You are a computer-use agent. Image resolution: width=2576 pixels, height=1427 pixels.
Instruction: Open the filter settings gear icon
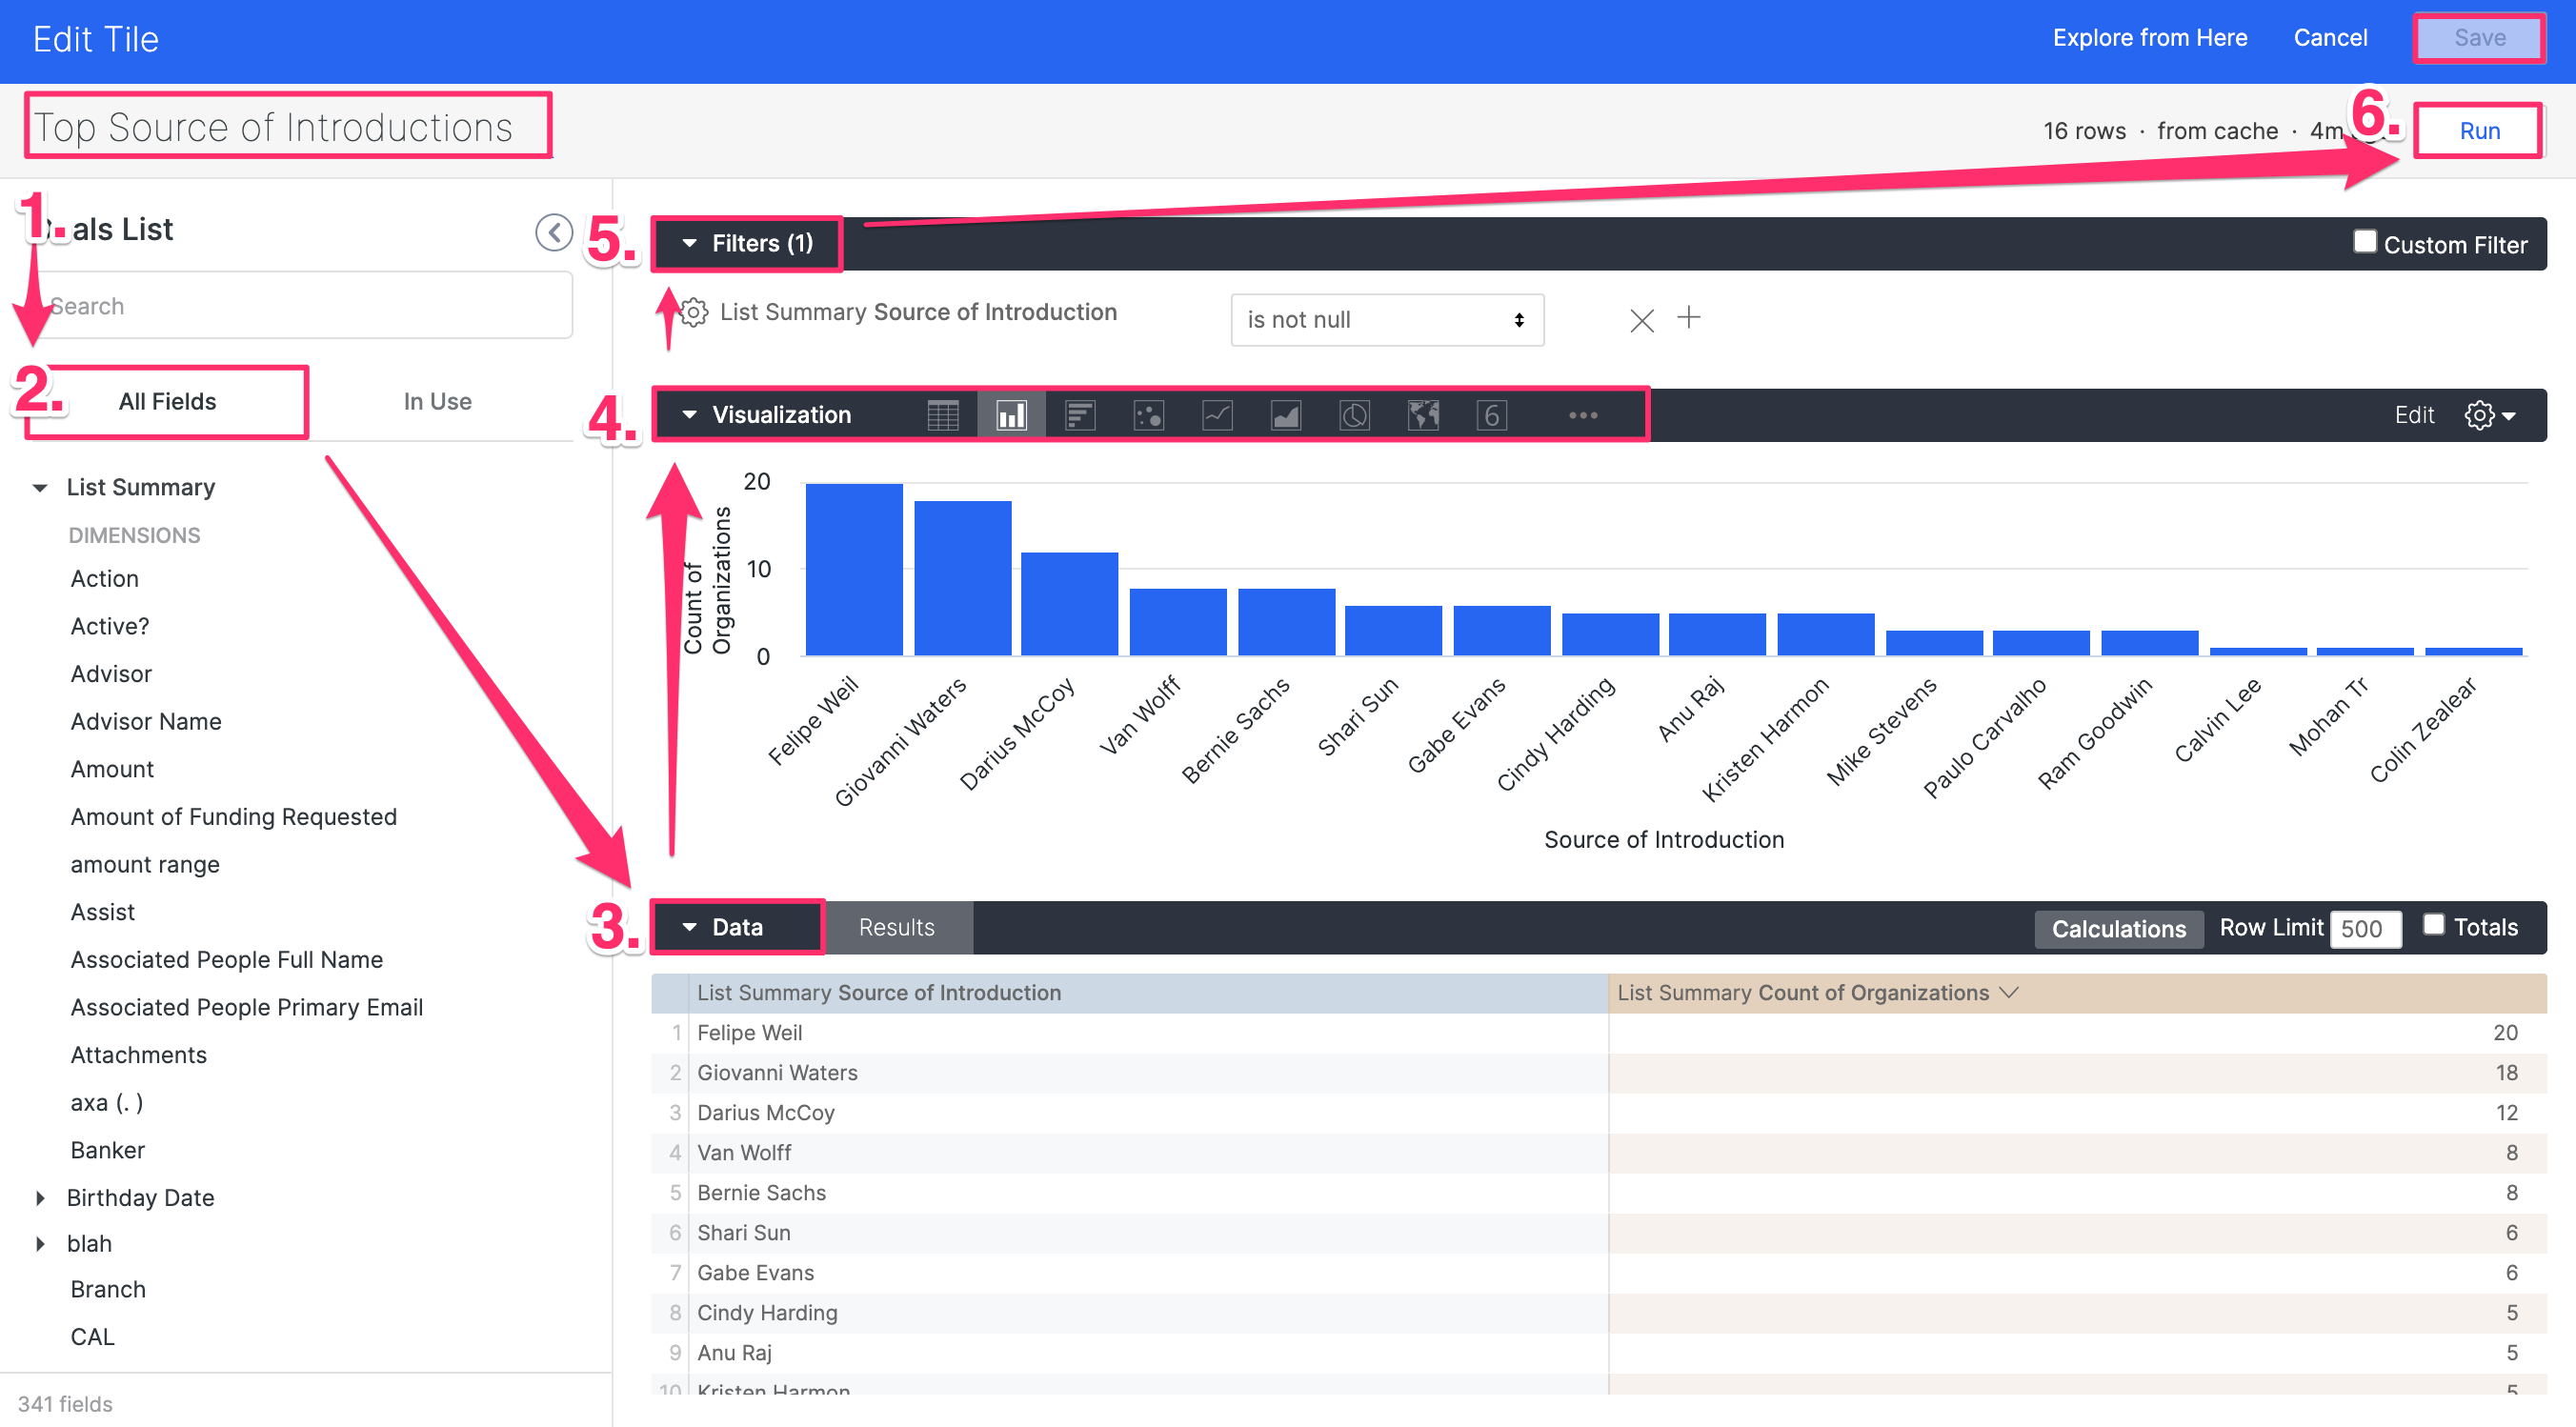point(692,312)
